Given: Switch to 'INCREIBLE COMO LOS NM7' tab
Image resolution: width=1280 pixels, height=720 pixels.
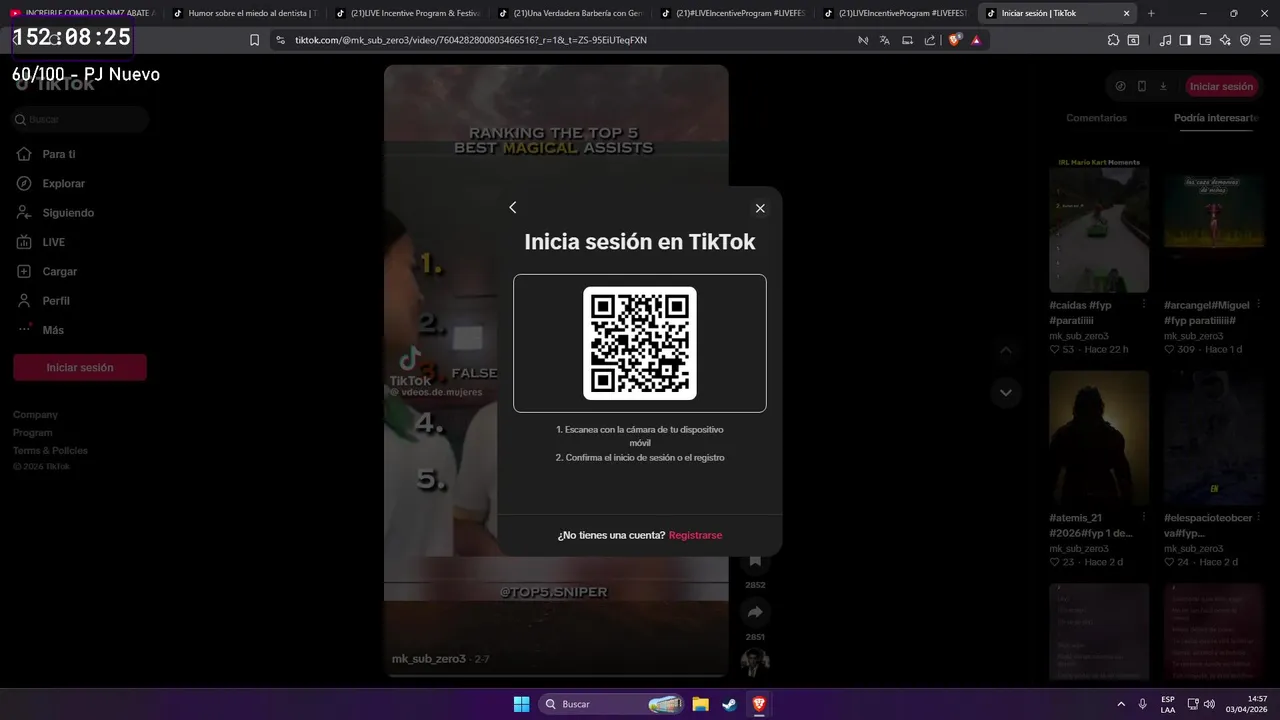Looking at the screenshot, I should 82,13.
